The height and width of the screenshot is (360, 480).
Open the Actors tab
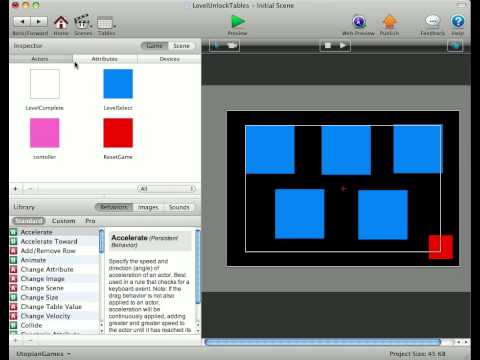coord(40,59)
